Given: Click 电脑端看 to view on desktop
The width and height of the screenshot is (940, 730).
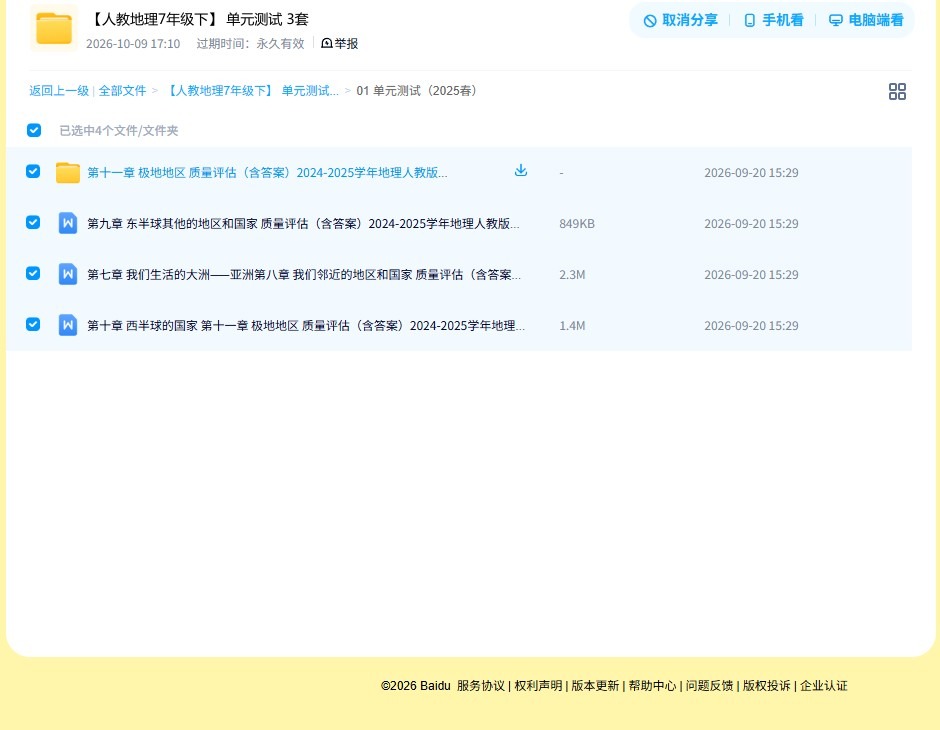Looking at the screenshot, I should point(866,20).
